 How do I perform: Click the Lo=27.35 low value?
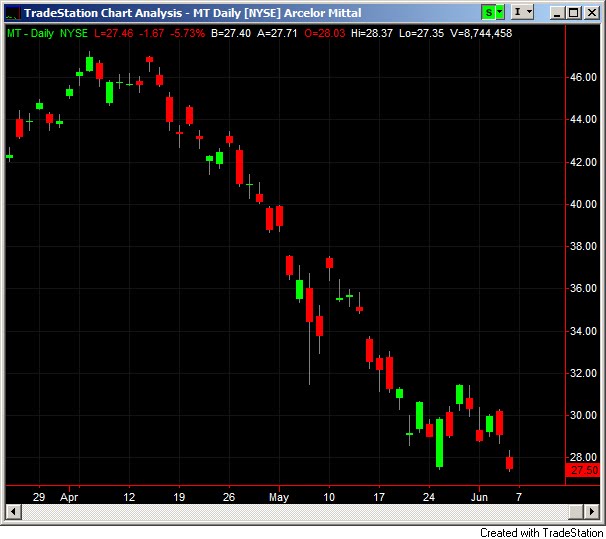point(421,33)
